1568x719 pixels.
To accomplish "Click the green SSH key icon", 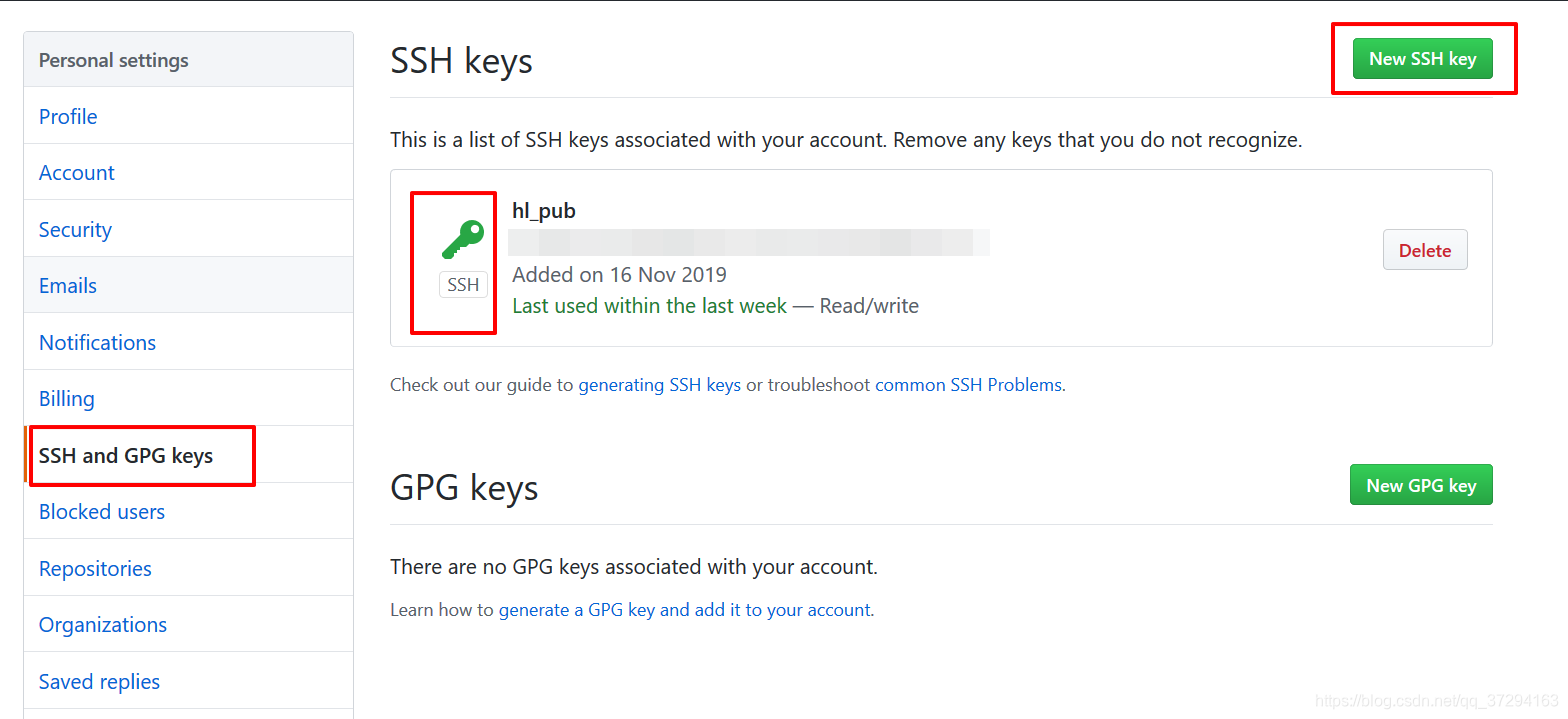I will [463, 241].
